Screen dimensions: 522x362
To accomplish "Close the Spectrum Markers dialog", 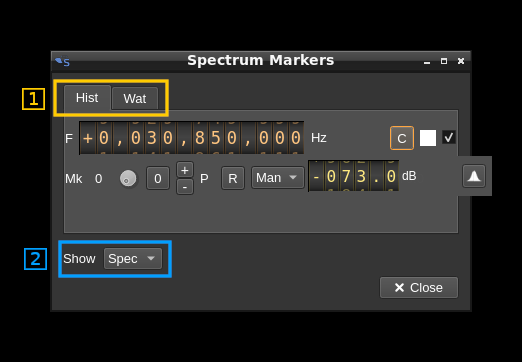I will (419, 287).
